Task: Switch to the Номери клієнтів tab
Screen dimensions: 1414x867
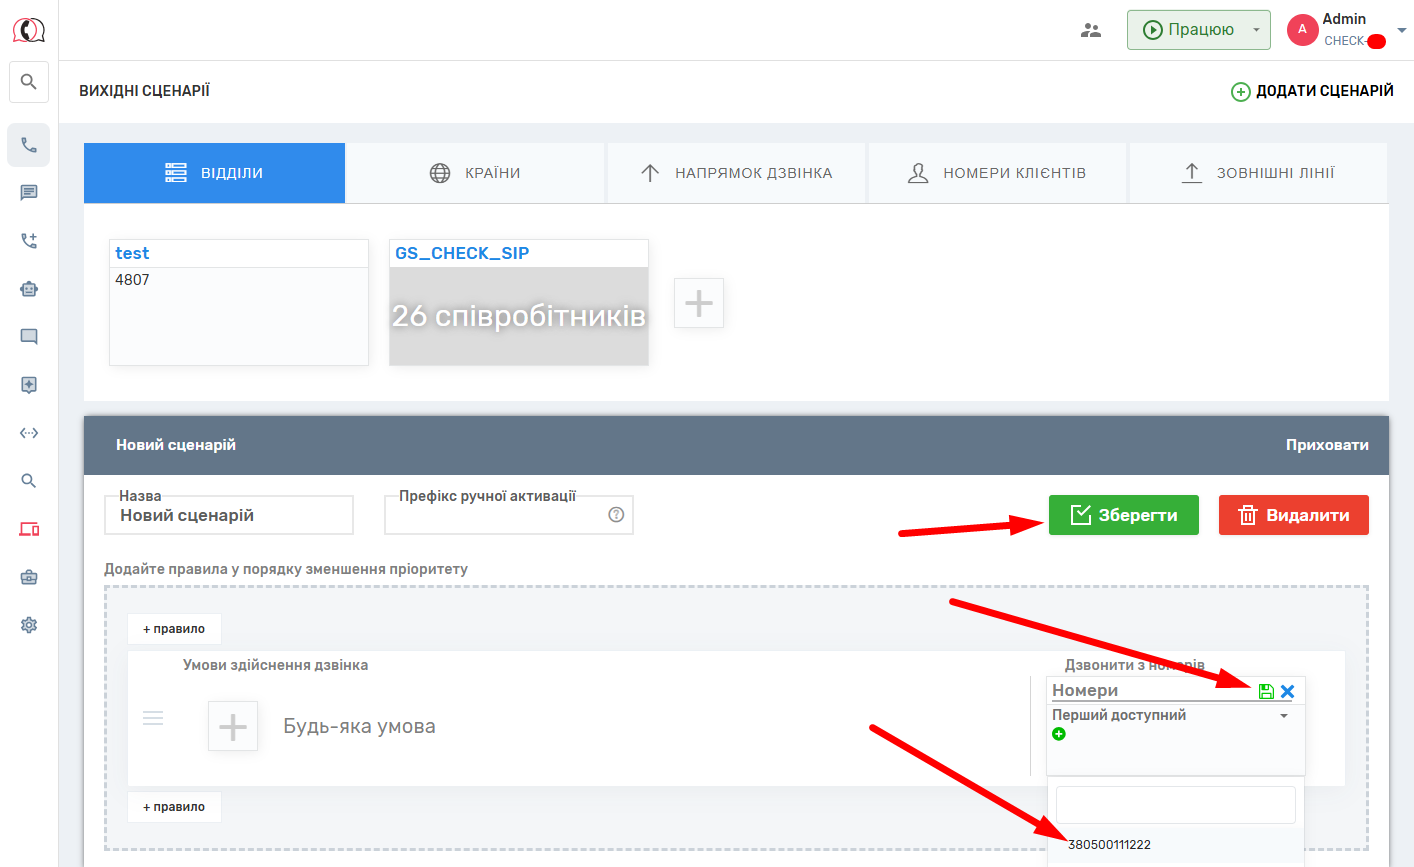Action: point(997,173)
